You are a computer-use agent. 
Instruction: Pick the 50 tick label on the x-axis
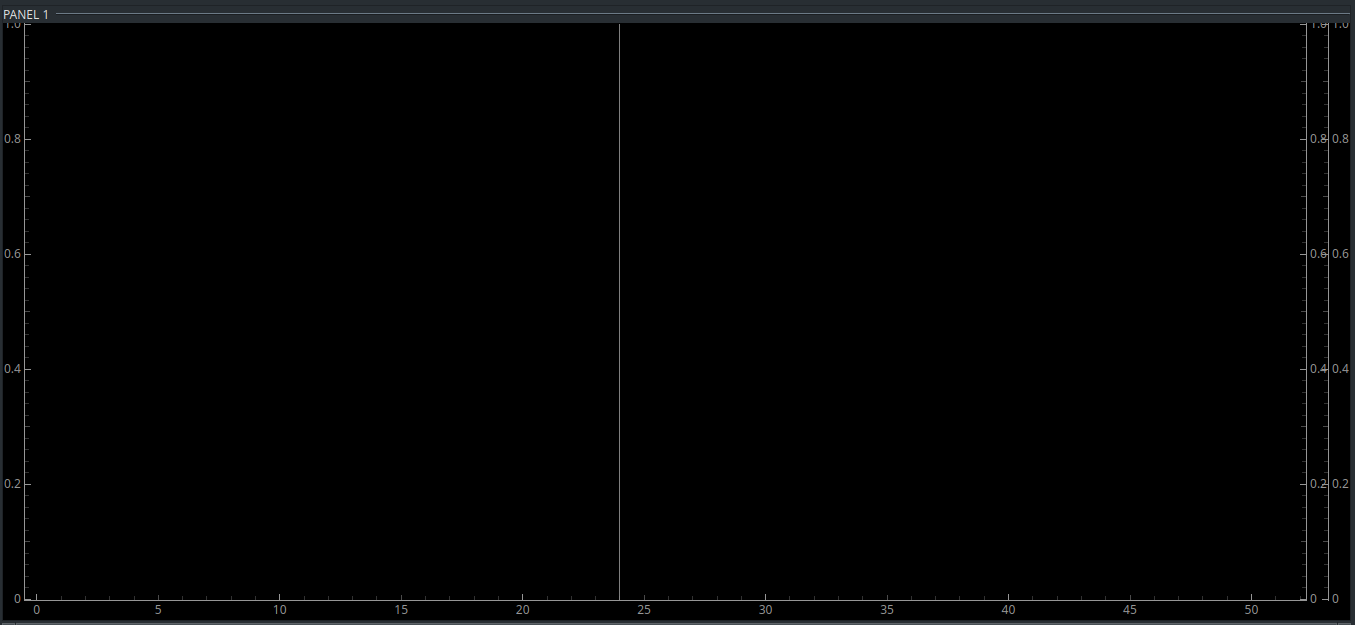point(1251,610)
